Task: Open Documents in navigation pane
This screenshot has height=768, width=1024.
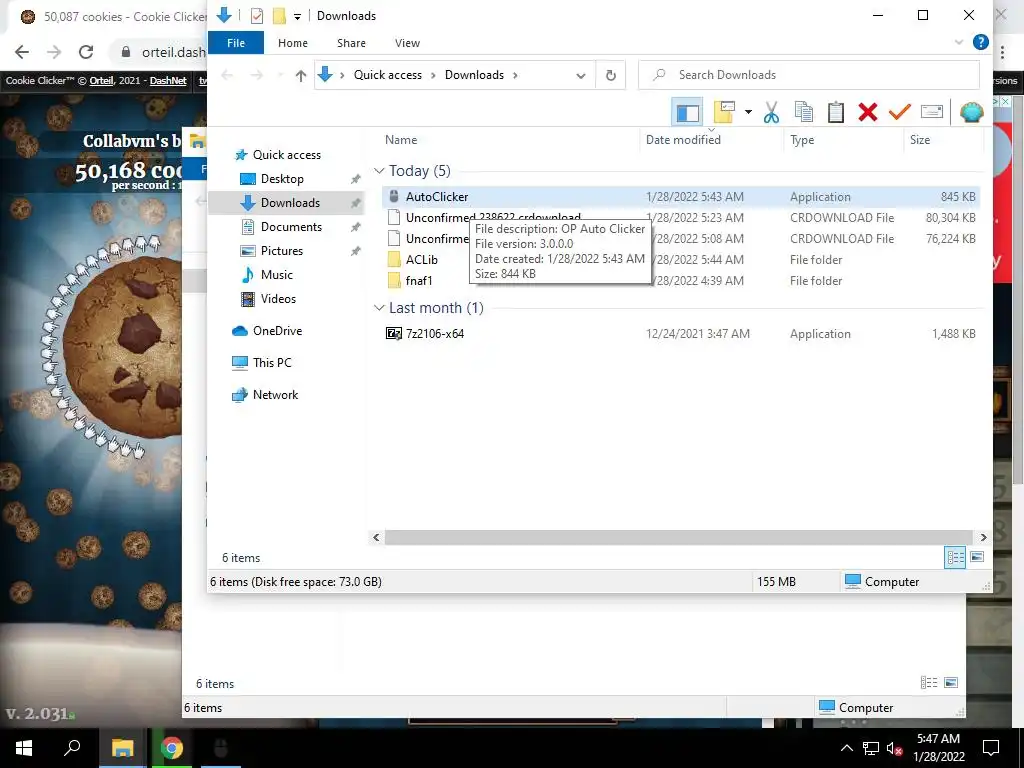Action: pos(291,227)
